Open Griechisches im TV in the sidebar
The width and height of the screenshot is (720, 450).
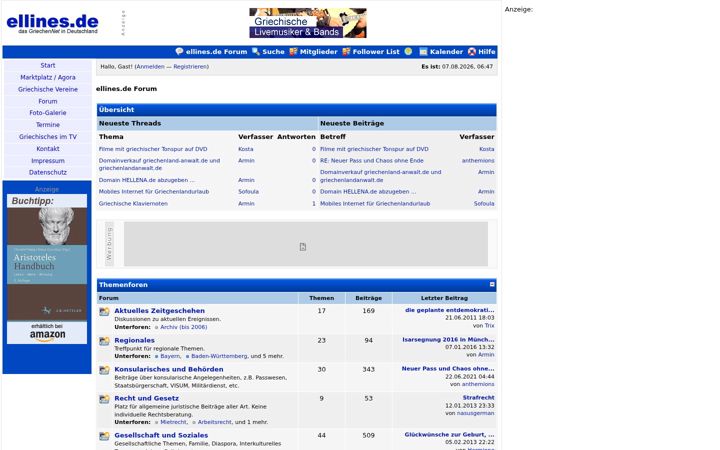click(x=48, y=136)
